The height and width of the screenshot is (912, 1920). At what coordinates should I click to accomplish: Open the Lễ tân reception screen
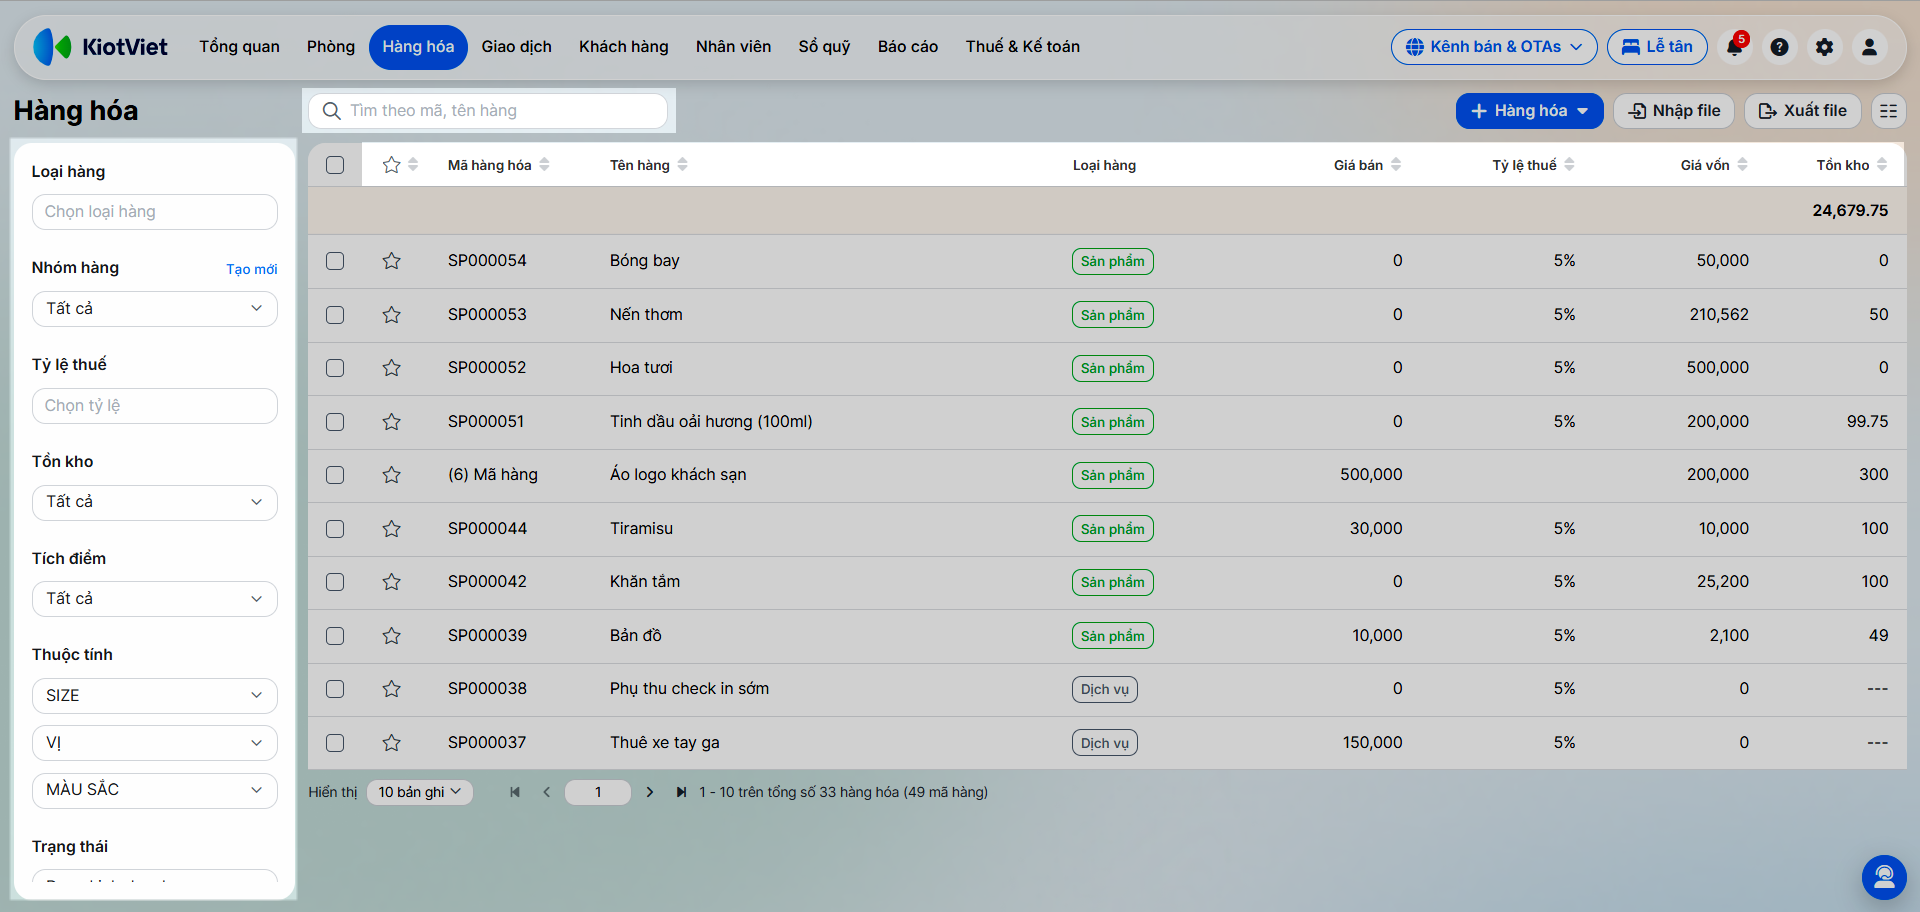point(1657,47)
